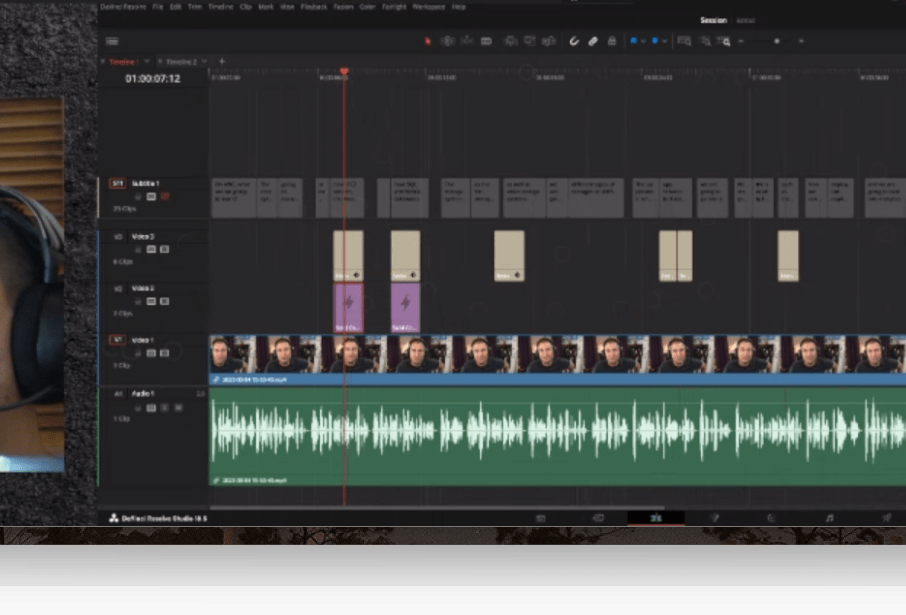Click the red playhead marker on ruler
Screen dimensions: 906x615
pyautogui.click(x=344, y=71)
